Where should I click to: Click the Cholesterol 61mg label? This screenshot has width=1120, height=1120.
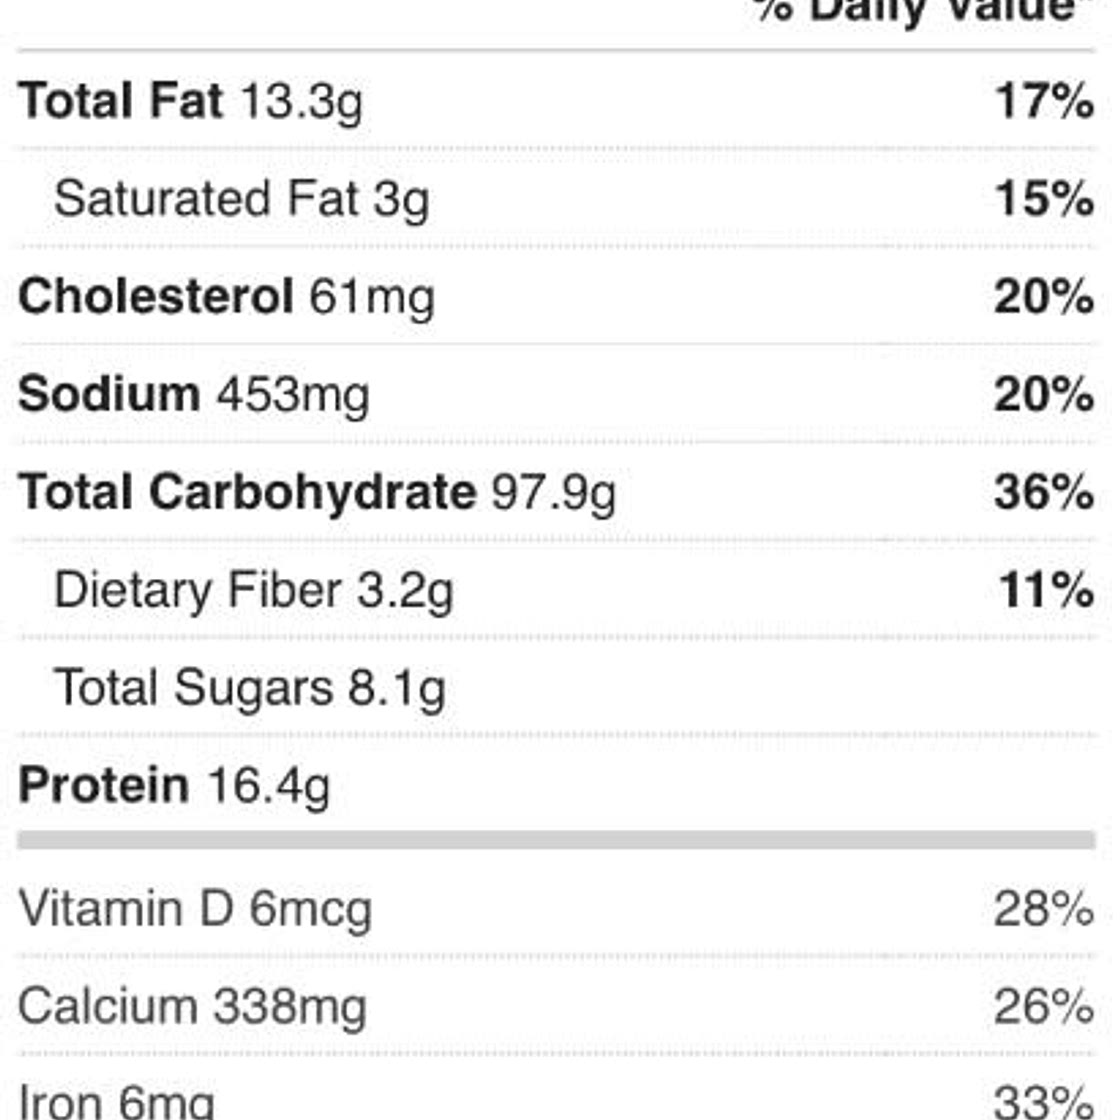(226, 298)
